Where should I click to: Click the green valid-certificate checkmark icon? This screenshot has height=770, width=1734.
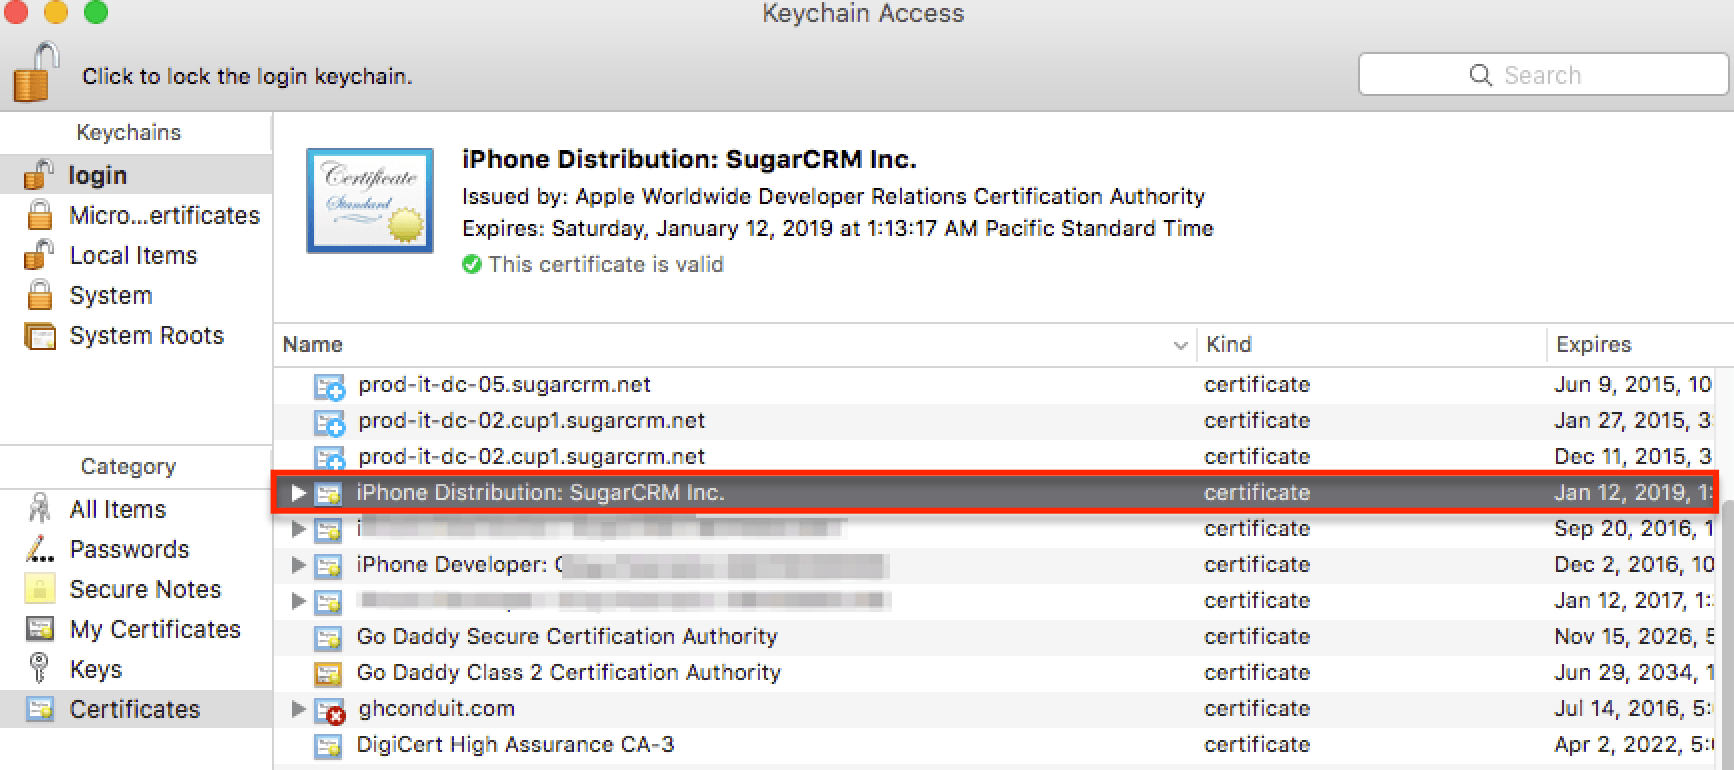point(472,265)
